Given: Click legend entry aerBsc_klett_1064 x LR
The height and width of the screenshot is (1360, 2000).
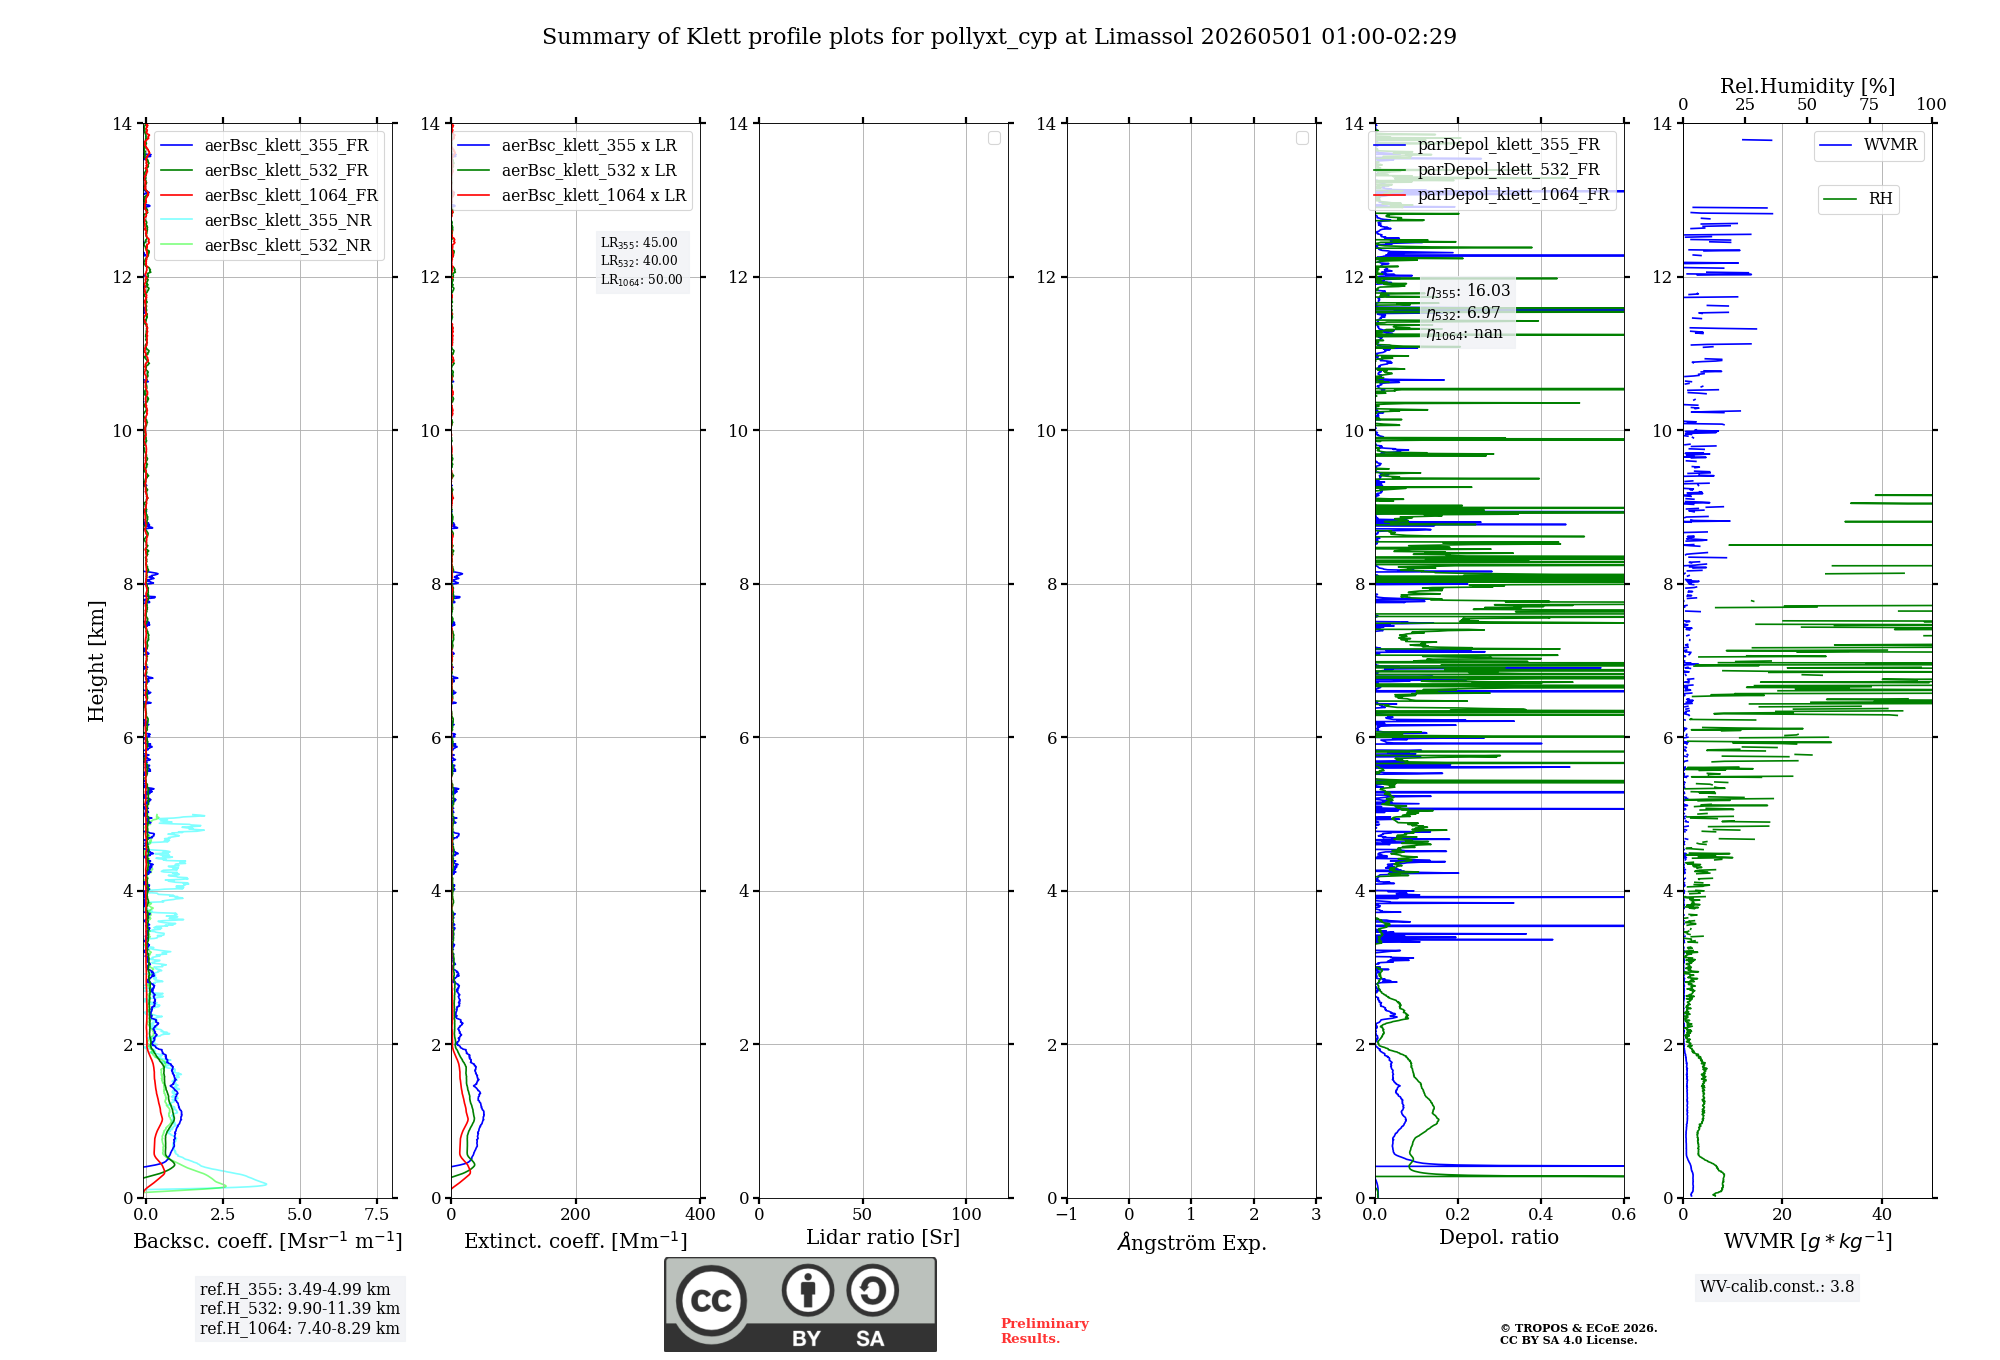Looking at the screenshot, I should [x=572, y=196].
